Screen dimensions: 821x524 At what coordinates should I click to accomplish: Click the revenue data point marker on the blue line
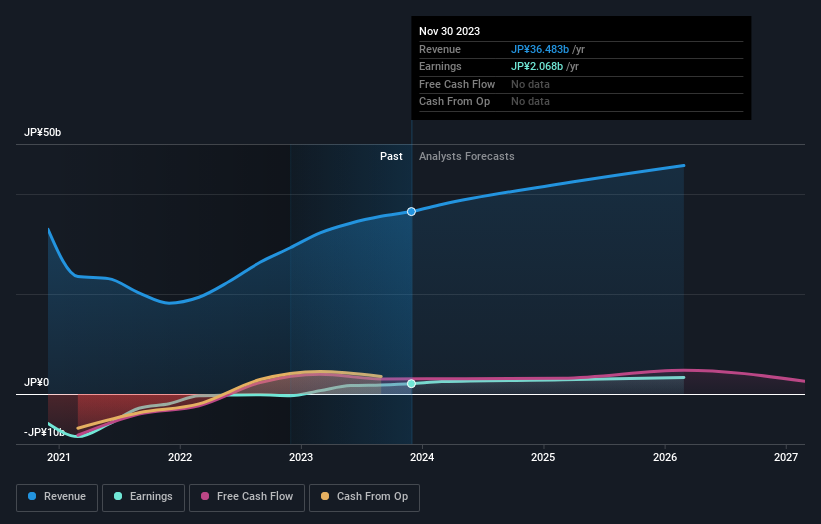412,211
